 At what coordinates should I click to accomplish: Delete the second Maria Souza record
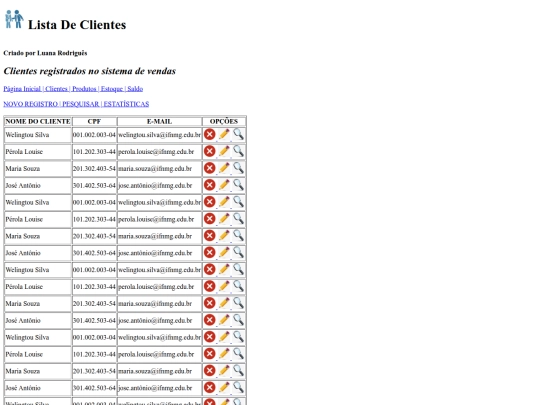pos(209,236)
